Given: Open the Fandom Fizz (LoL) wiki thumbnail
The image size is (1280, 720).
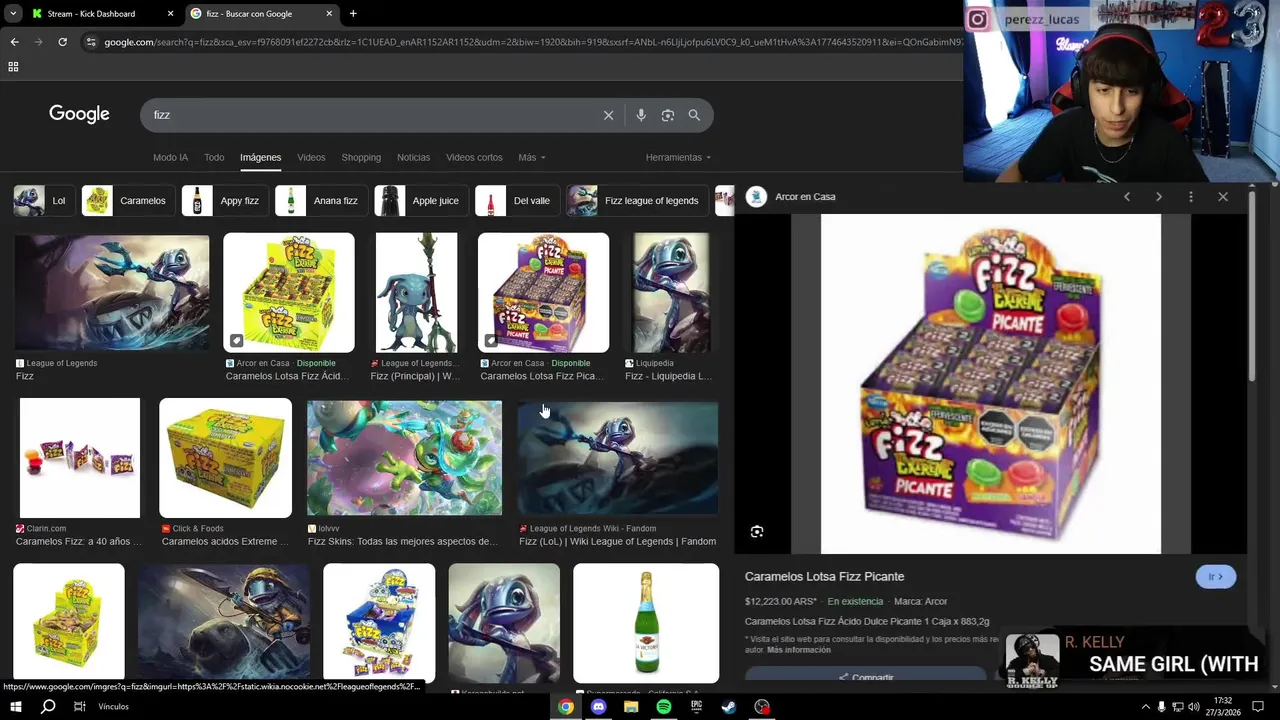Looking at the screenshot, I should point(618,458).
